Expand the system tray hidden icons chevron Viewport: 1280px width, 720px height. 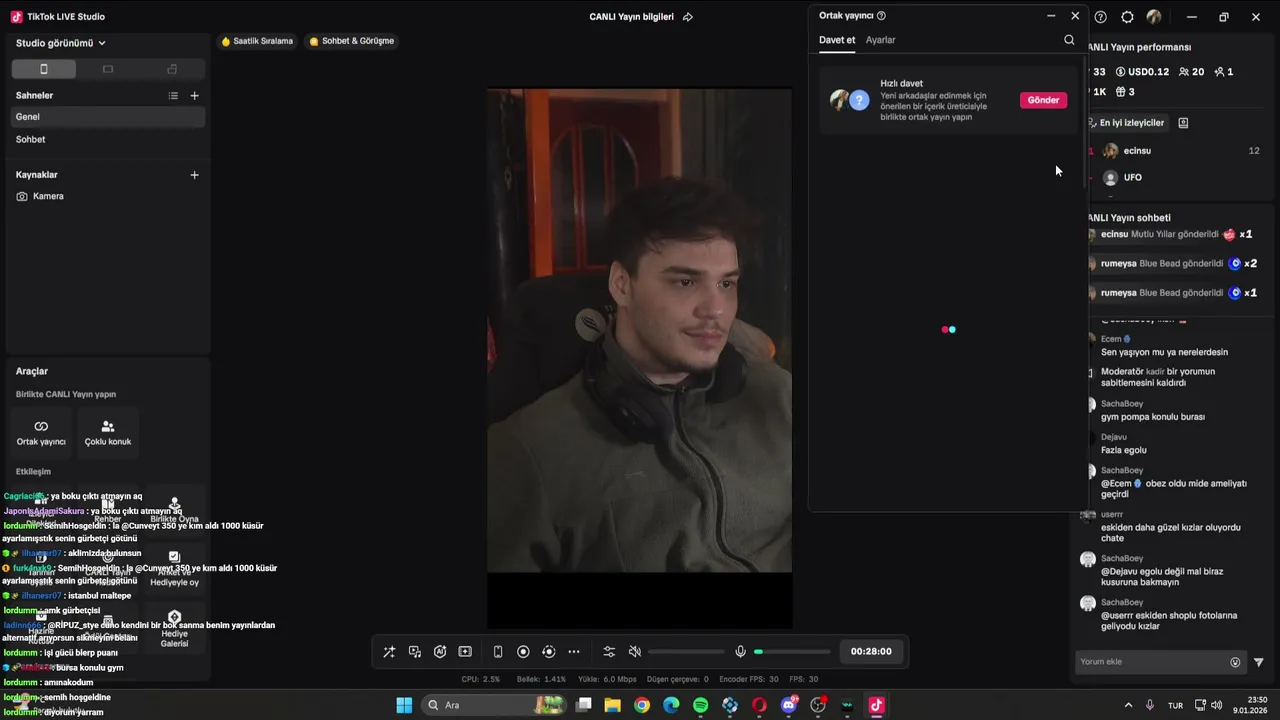pyautogui.click(x=1128, y=705)
